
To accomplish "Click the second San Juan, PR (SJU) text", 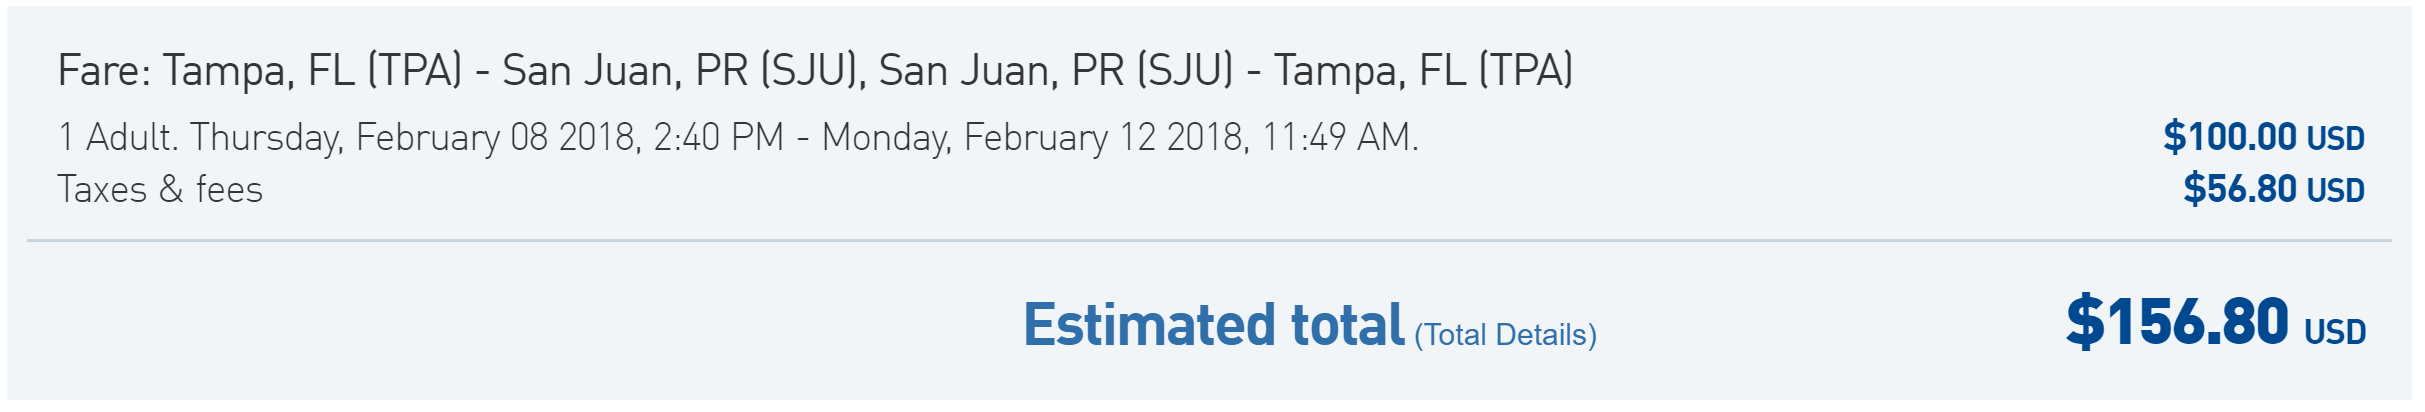I will [1056, 71].
